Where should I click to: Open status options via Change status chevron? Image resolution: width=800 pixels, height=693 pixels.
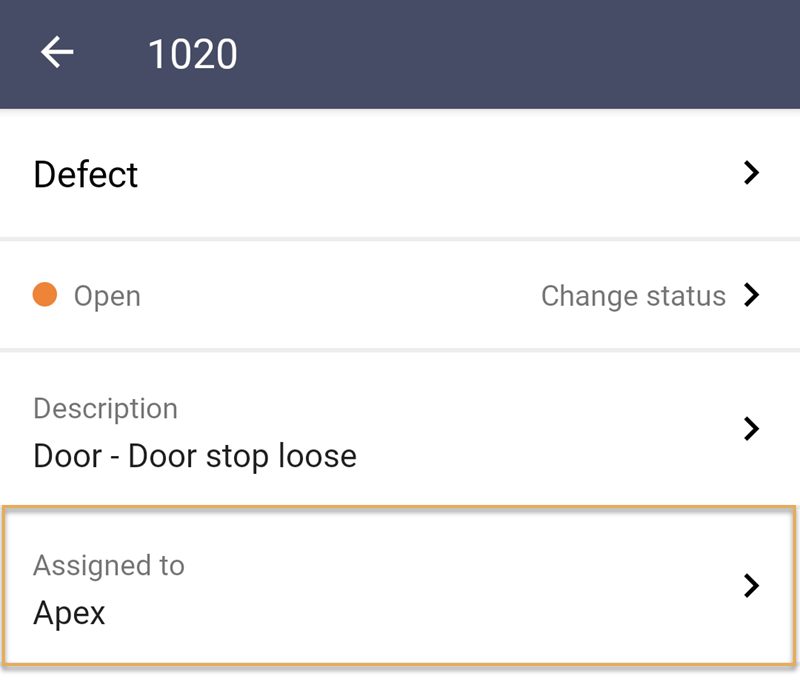point(751,295)
